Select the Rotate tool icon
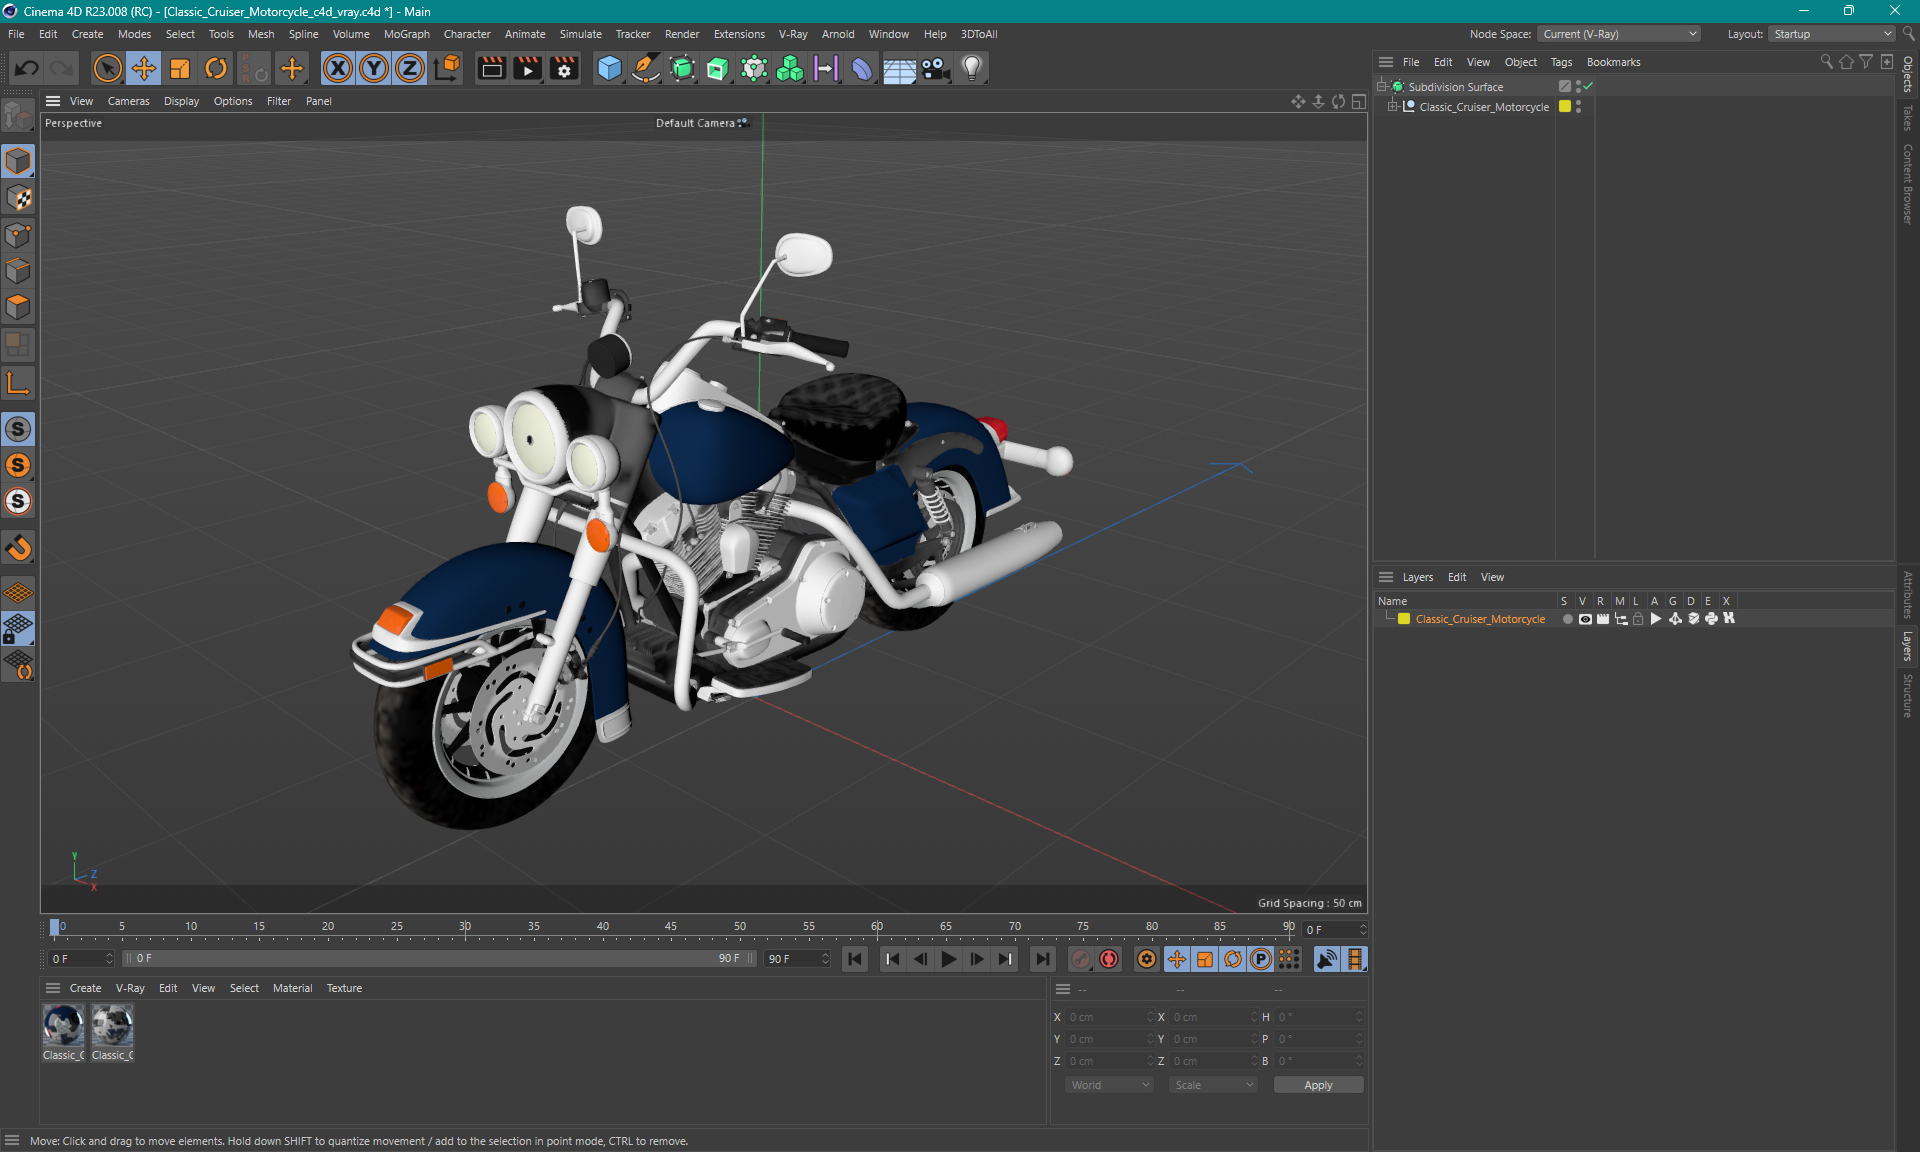Screen dimensions: 1920x1152 pos(216,68)
